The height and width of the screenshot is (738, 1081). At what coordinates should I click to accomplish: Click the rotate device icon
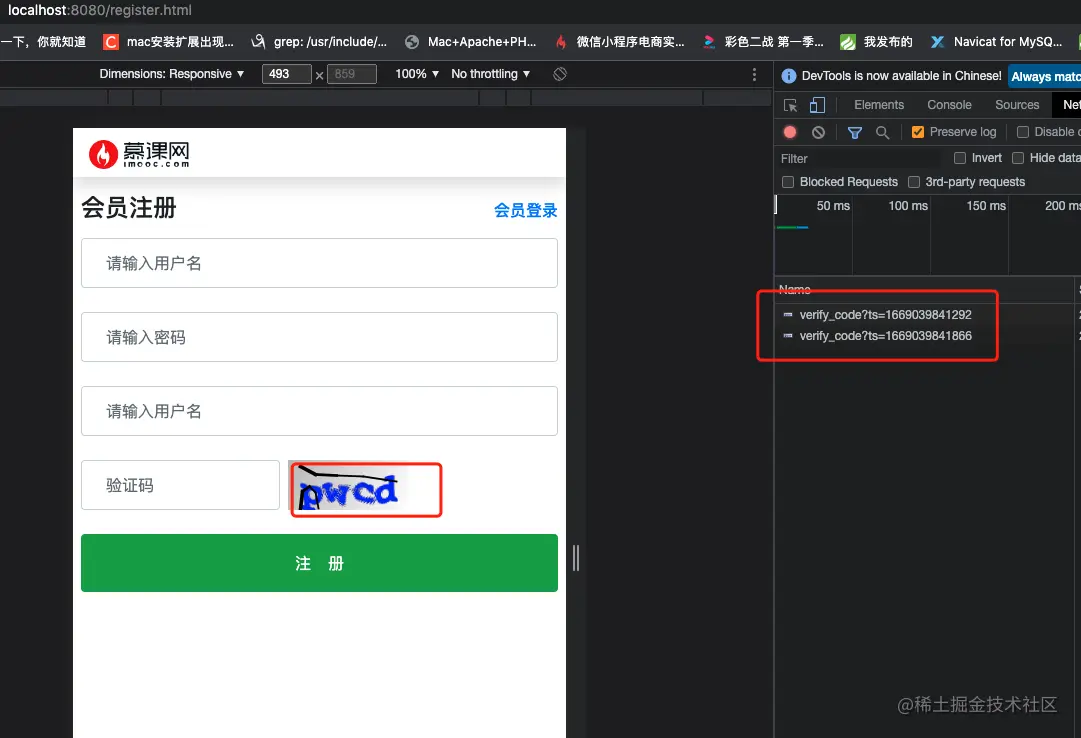560,74
